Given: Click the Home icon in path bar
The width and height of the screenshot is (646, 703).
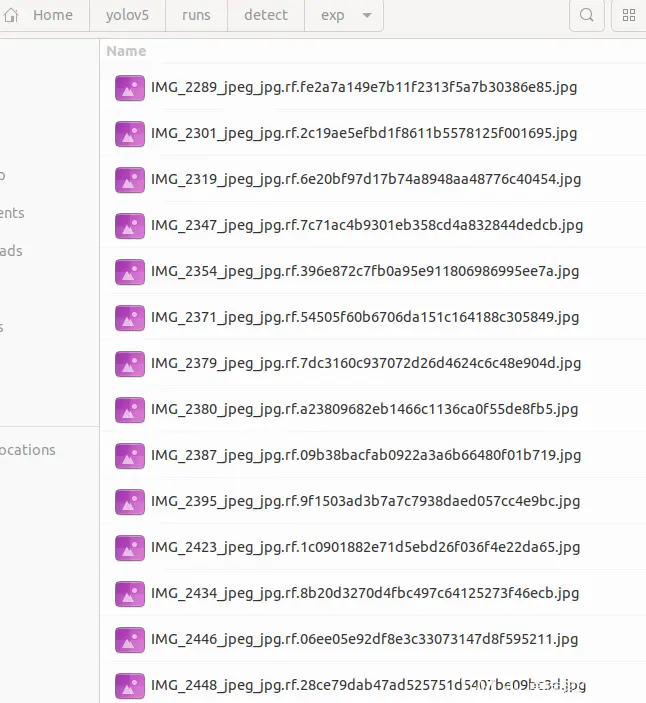Looking at the screenshot, I should point(11,15).
